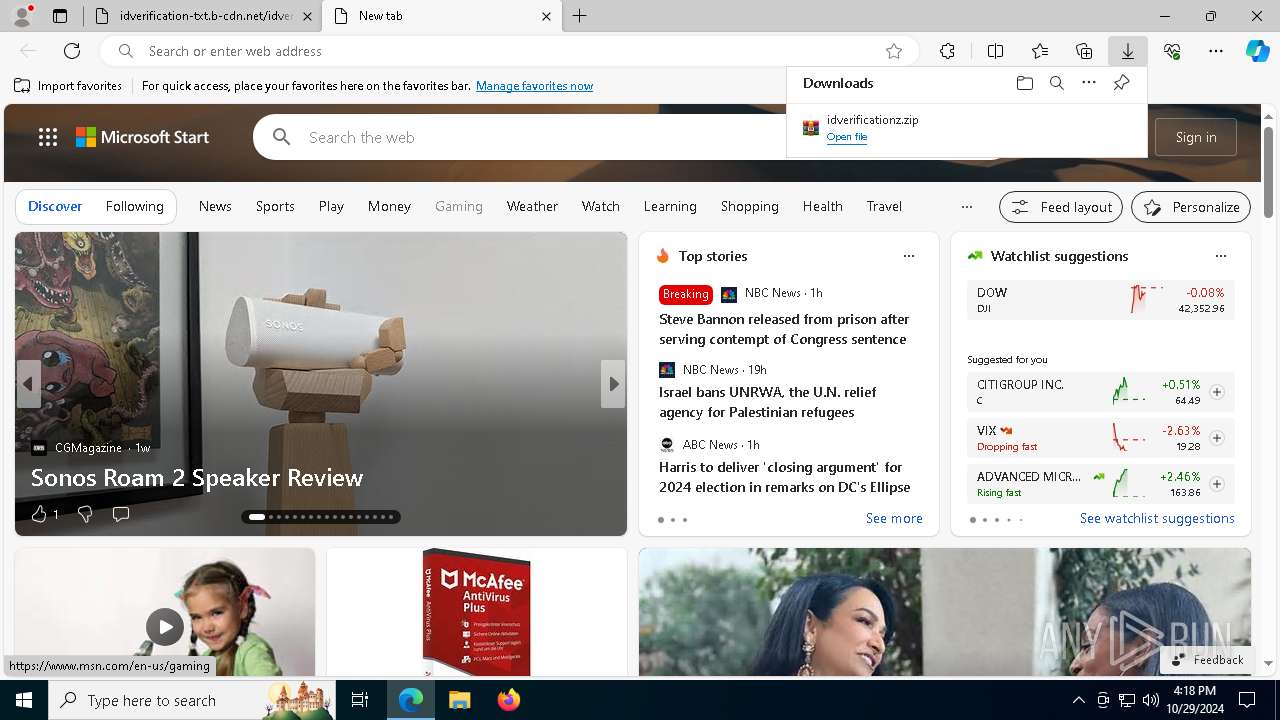1280x720 pixels.
Task: Switch to Discover feed
Action: [x=55, y=206]
